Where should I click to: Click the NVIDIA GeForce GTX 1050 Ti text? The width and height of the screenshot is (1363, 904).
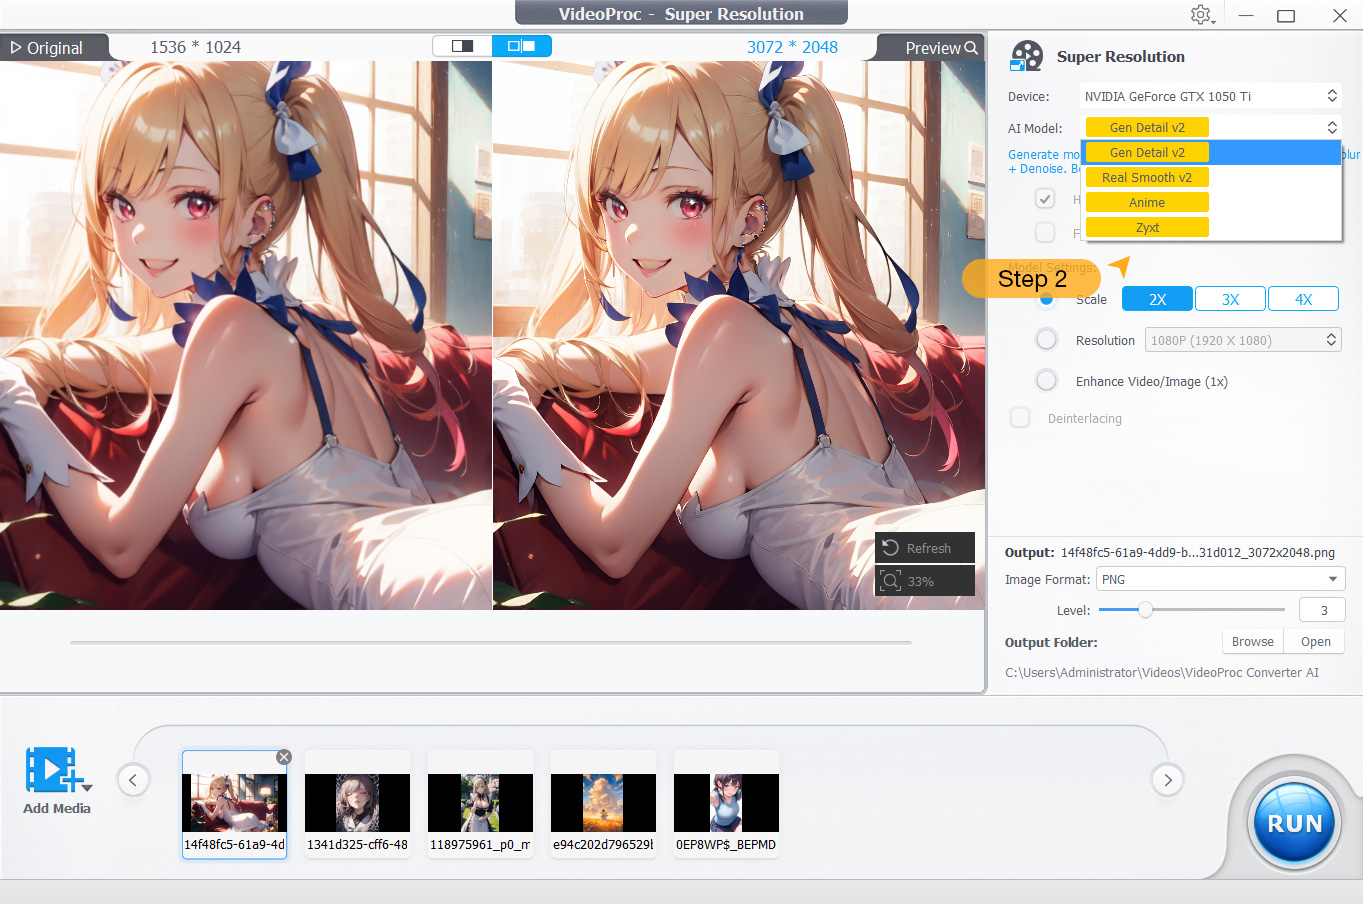[x=1168, y=96]
